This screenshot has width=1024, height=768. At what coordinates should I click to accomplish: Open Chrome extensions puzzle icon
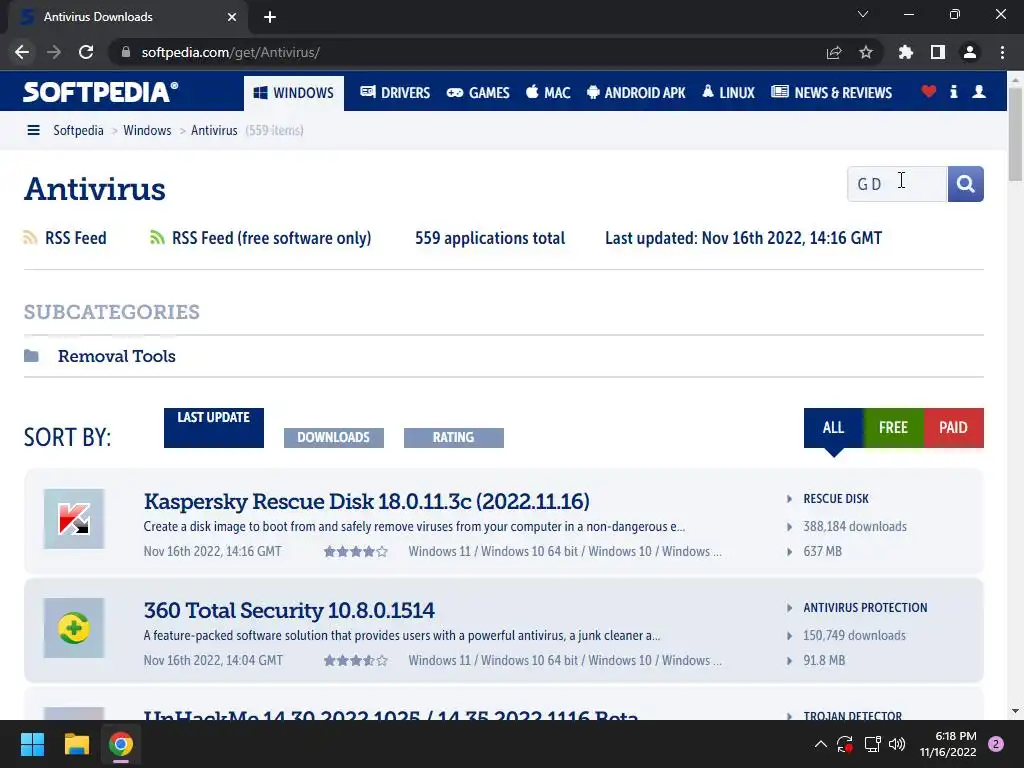pos(906,52)
